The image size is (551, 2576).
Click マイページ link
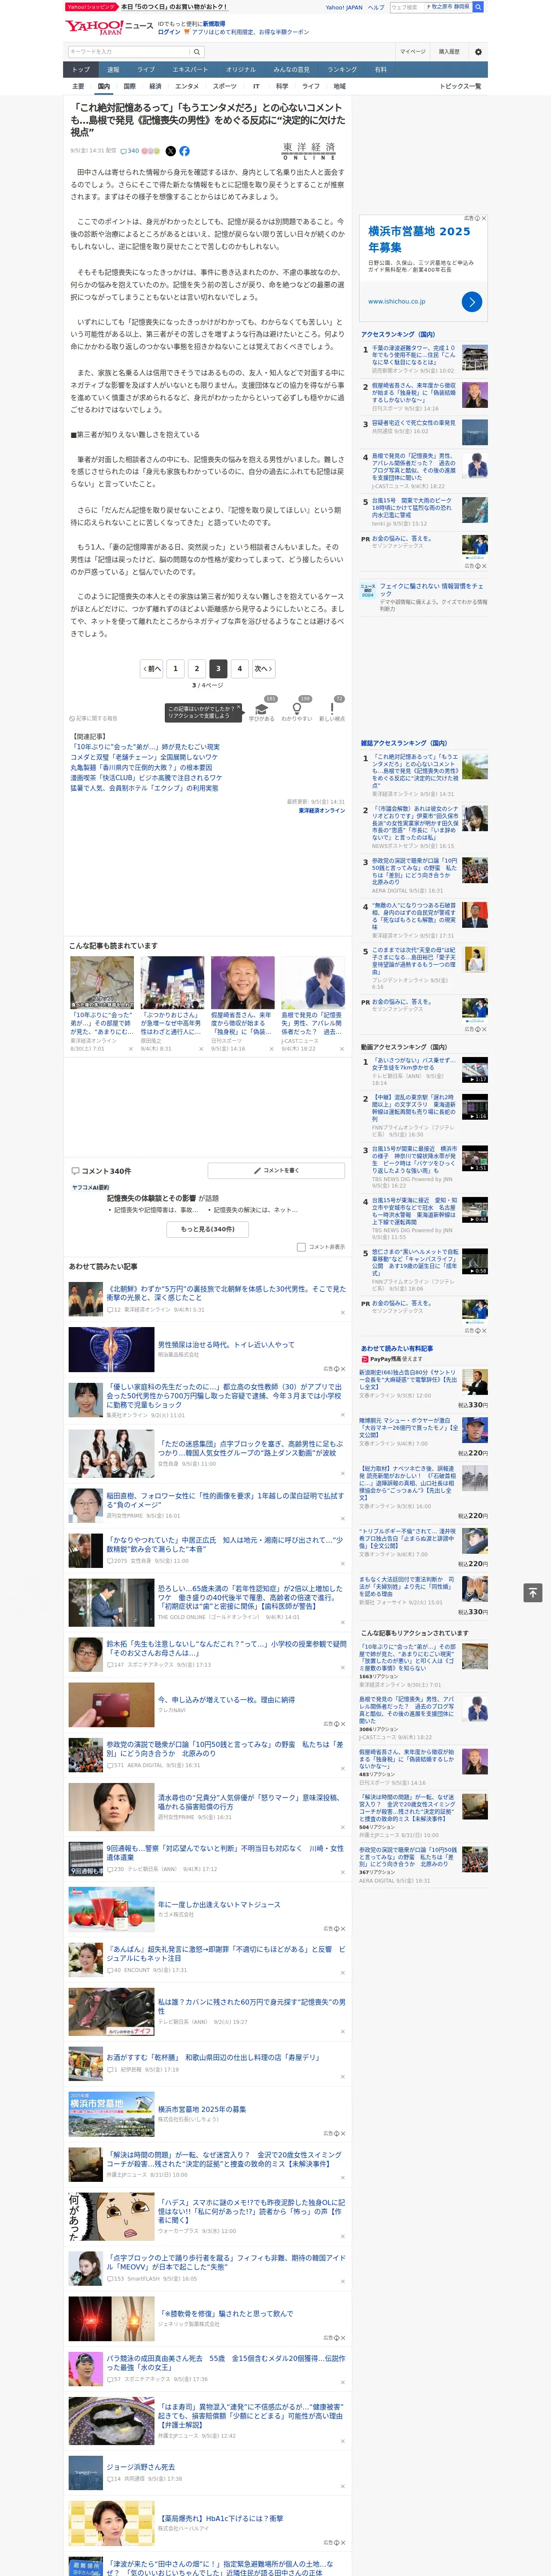point(412,52)
